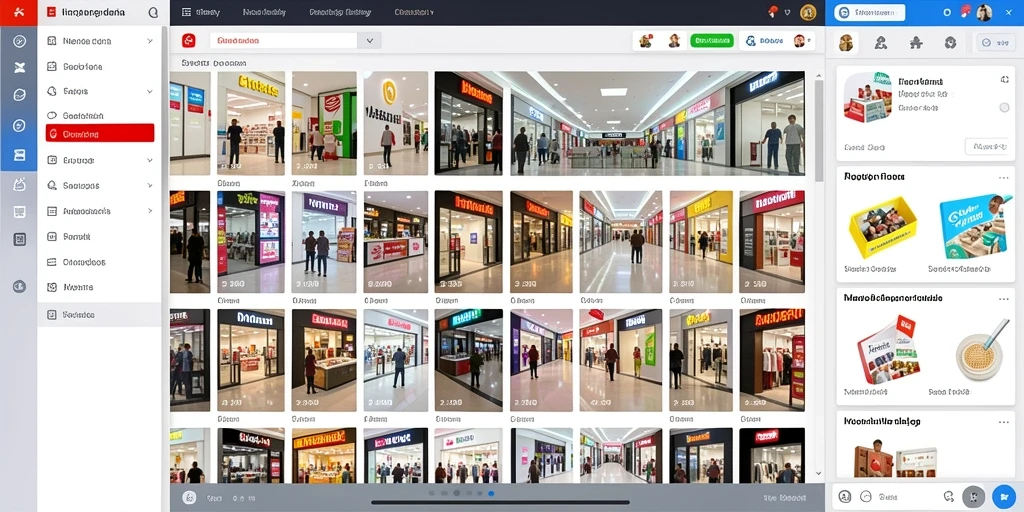The image size is (1024, 512).
Task: Open the user photo avatar in the blue header
Action: [x=984, y=12]
